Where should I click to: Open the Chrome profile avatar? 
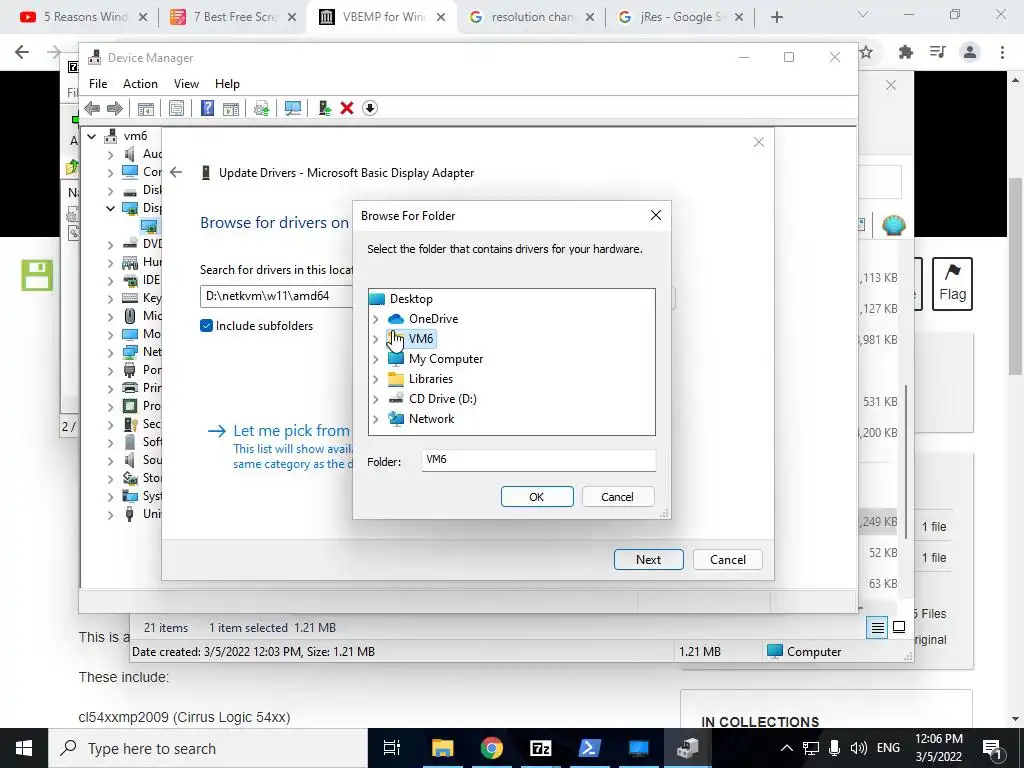coord(970,52)
